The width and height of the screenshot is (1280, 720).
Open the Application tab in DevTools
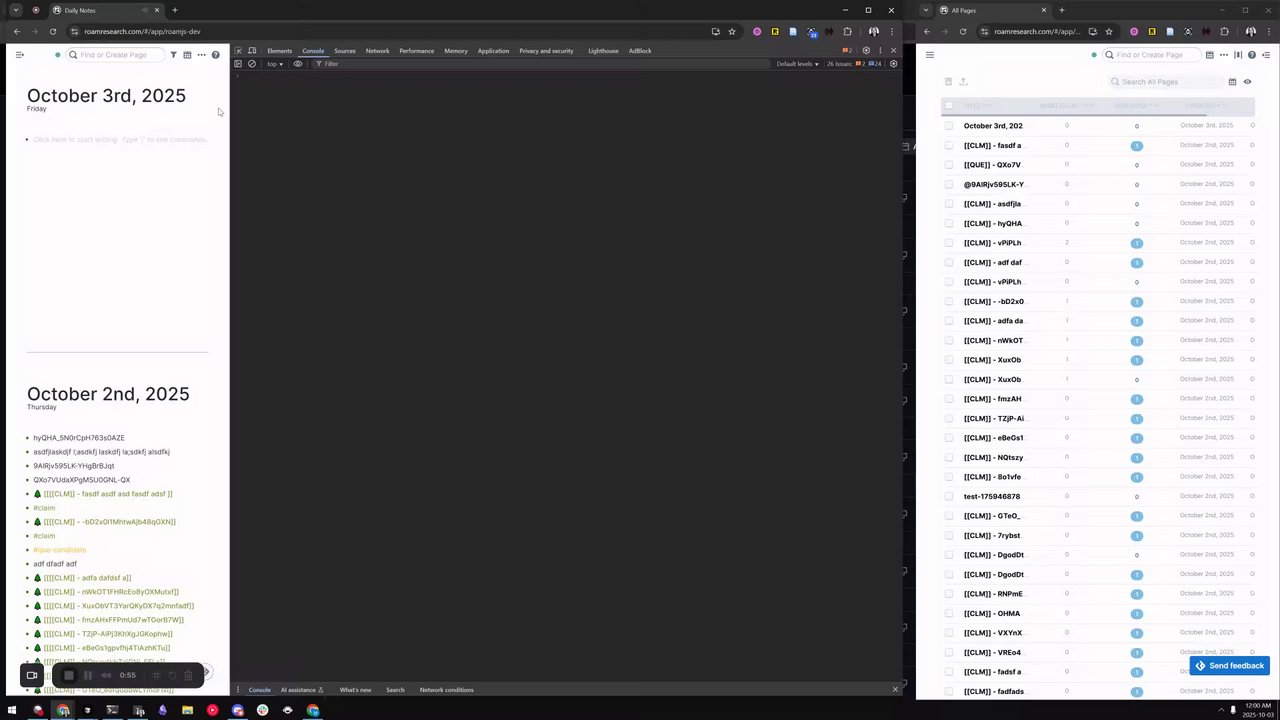point(493,51)
